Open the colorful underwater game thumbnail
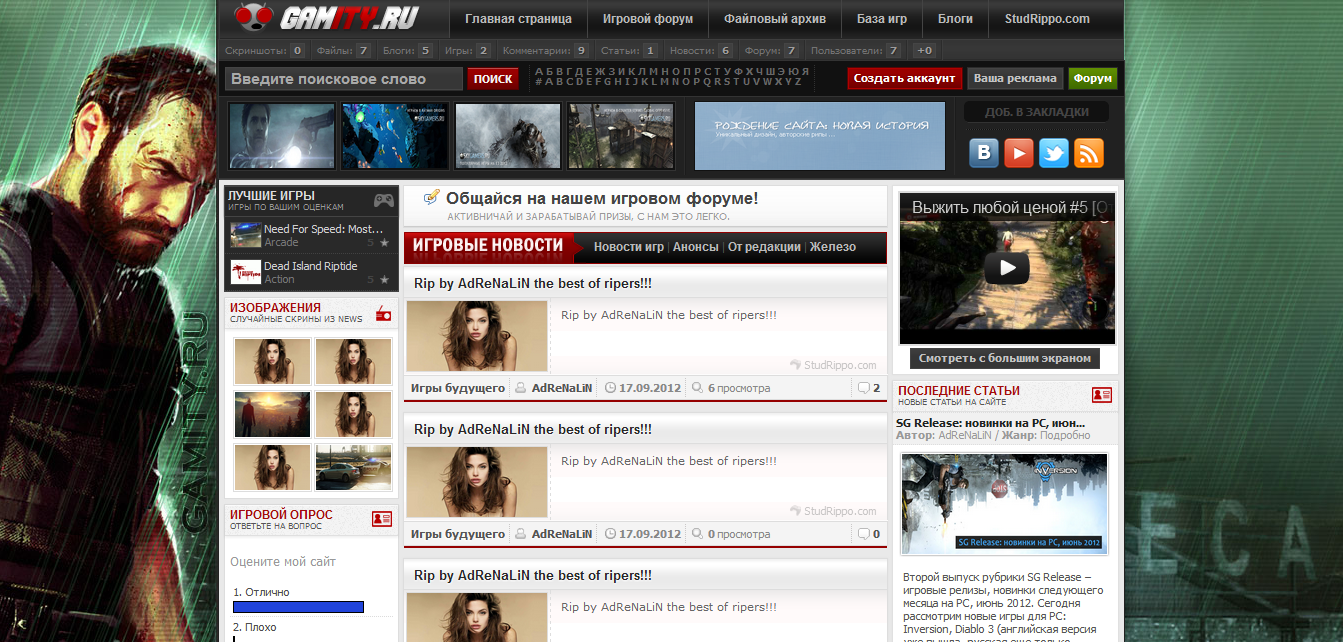The height and width of the screenshot is (642, 1343). [x=395, y=135]
